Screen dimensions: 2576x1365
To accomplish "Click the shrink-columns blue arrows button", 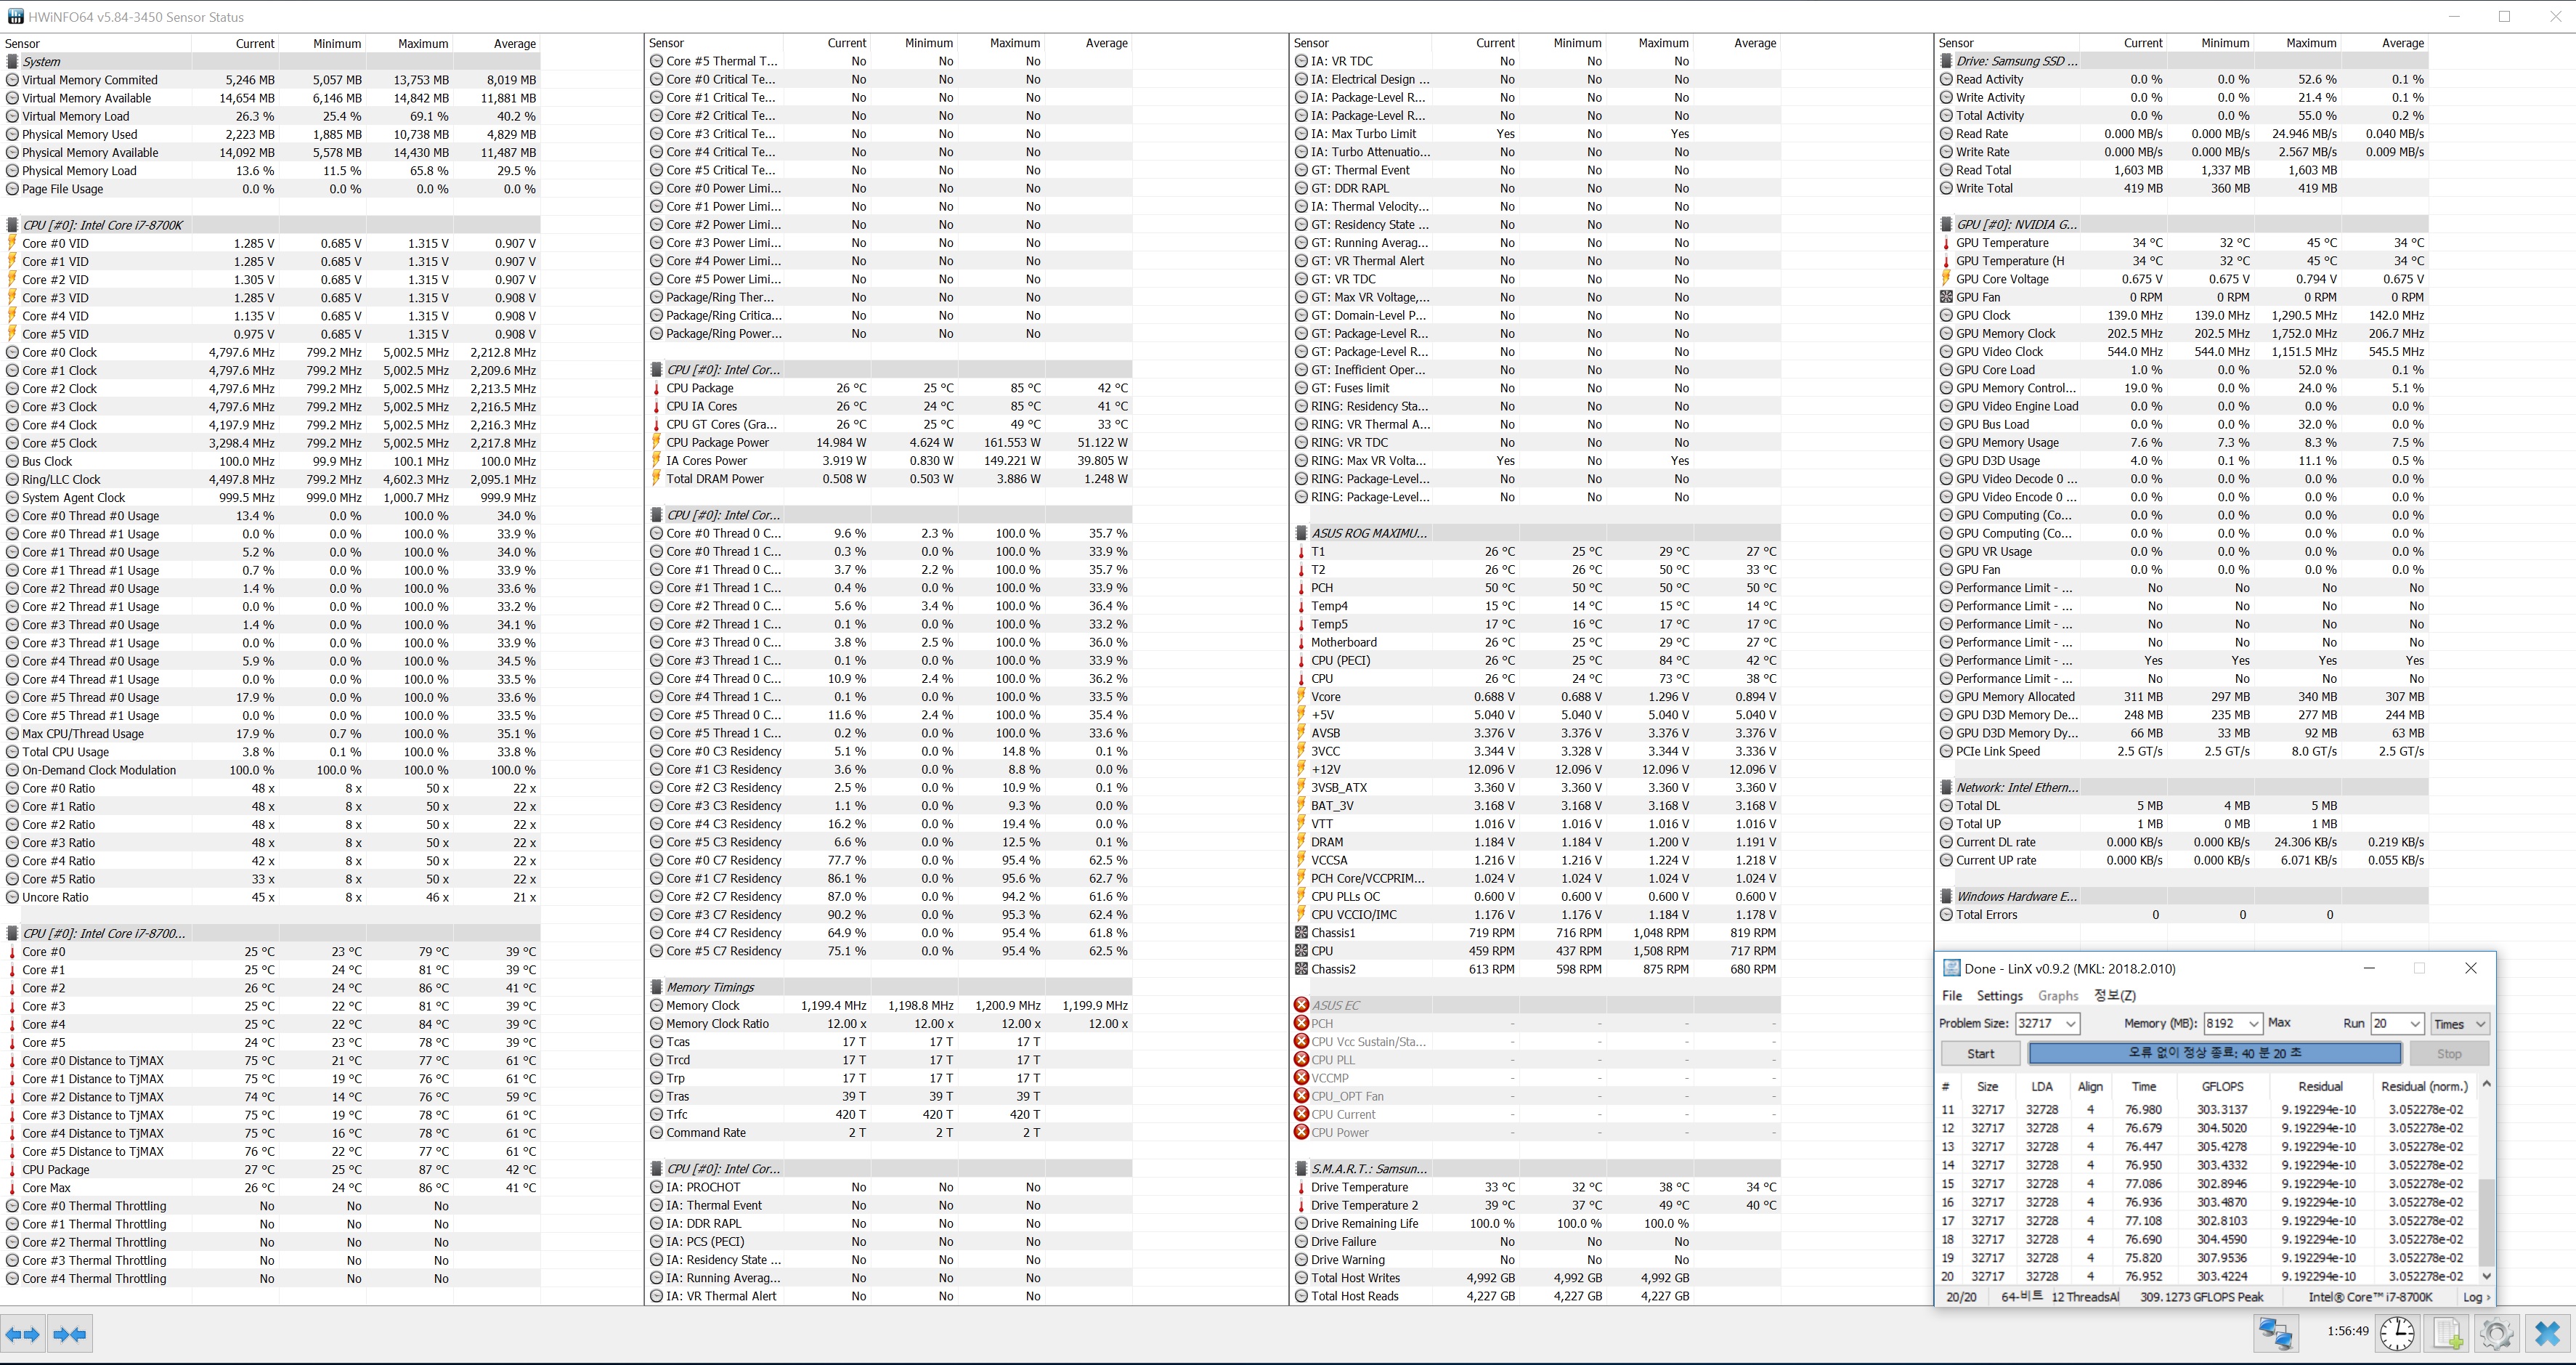I will tap(70, 1334).
